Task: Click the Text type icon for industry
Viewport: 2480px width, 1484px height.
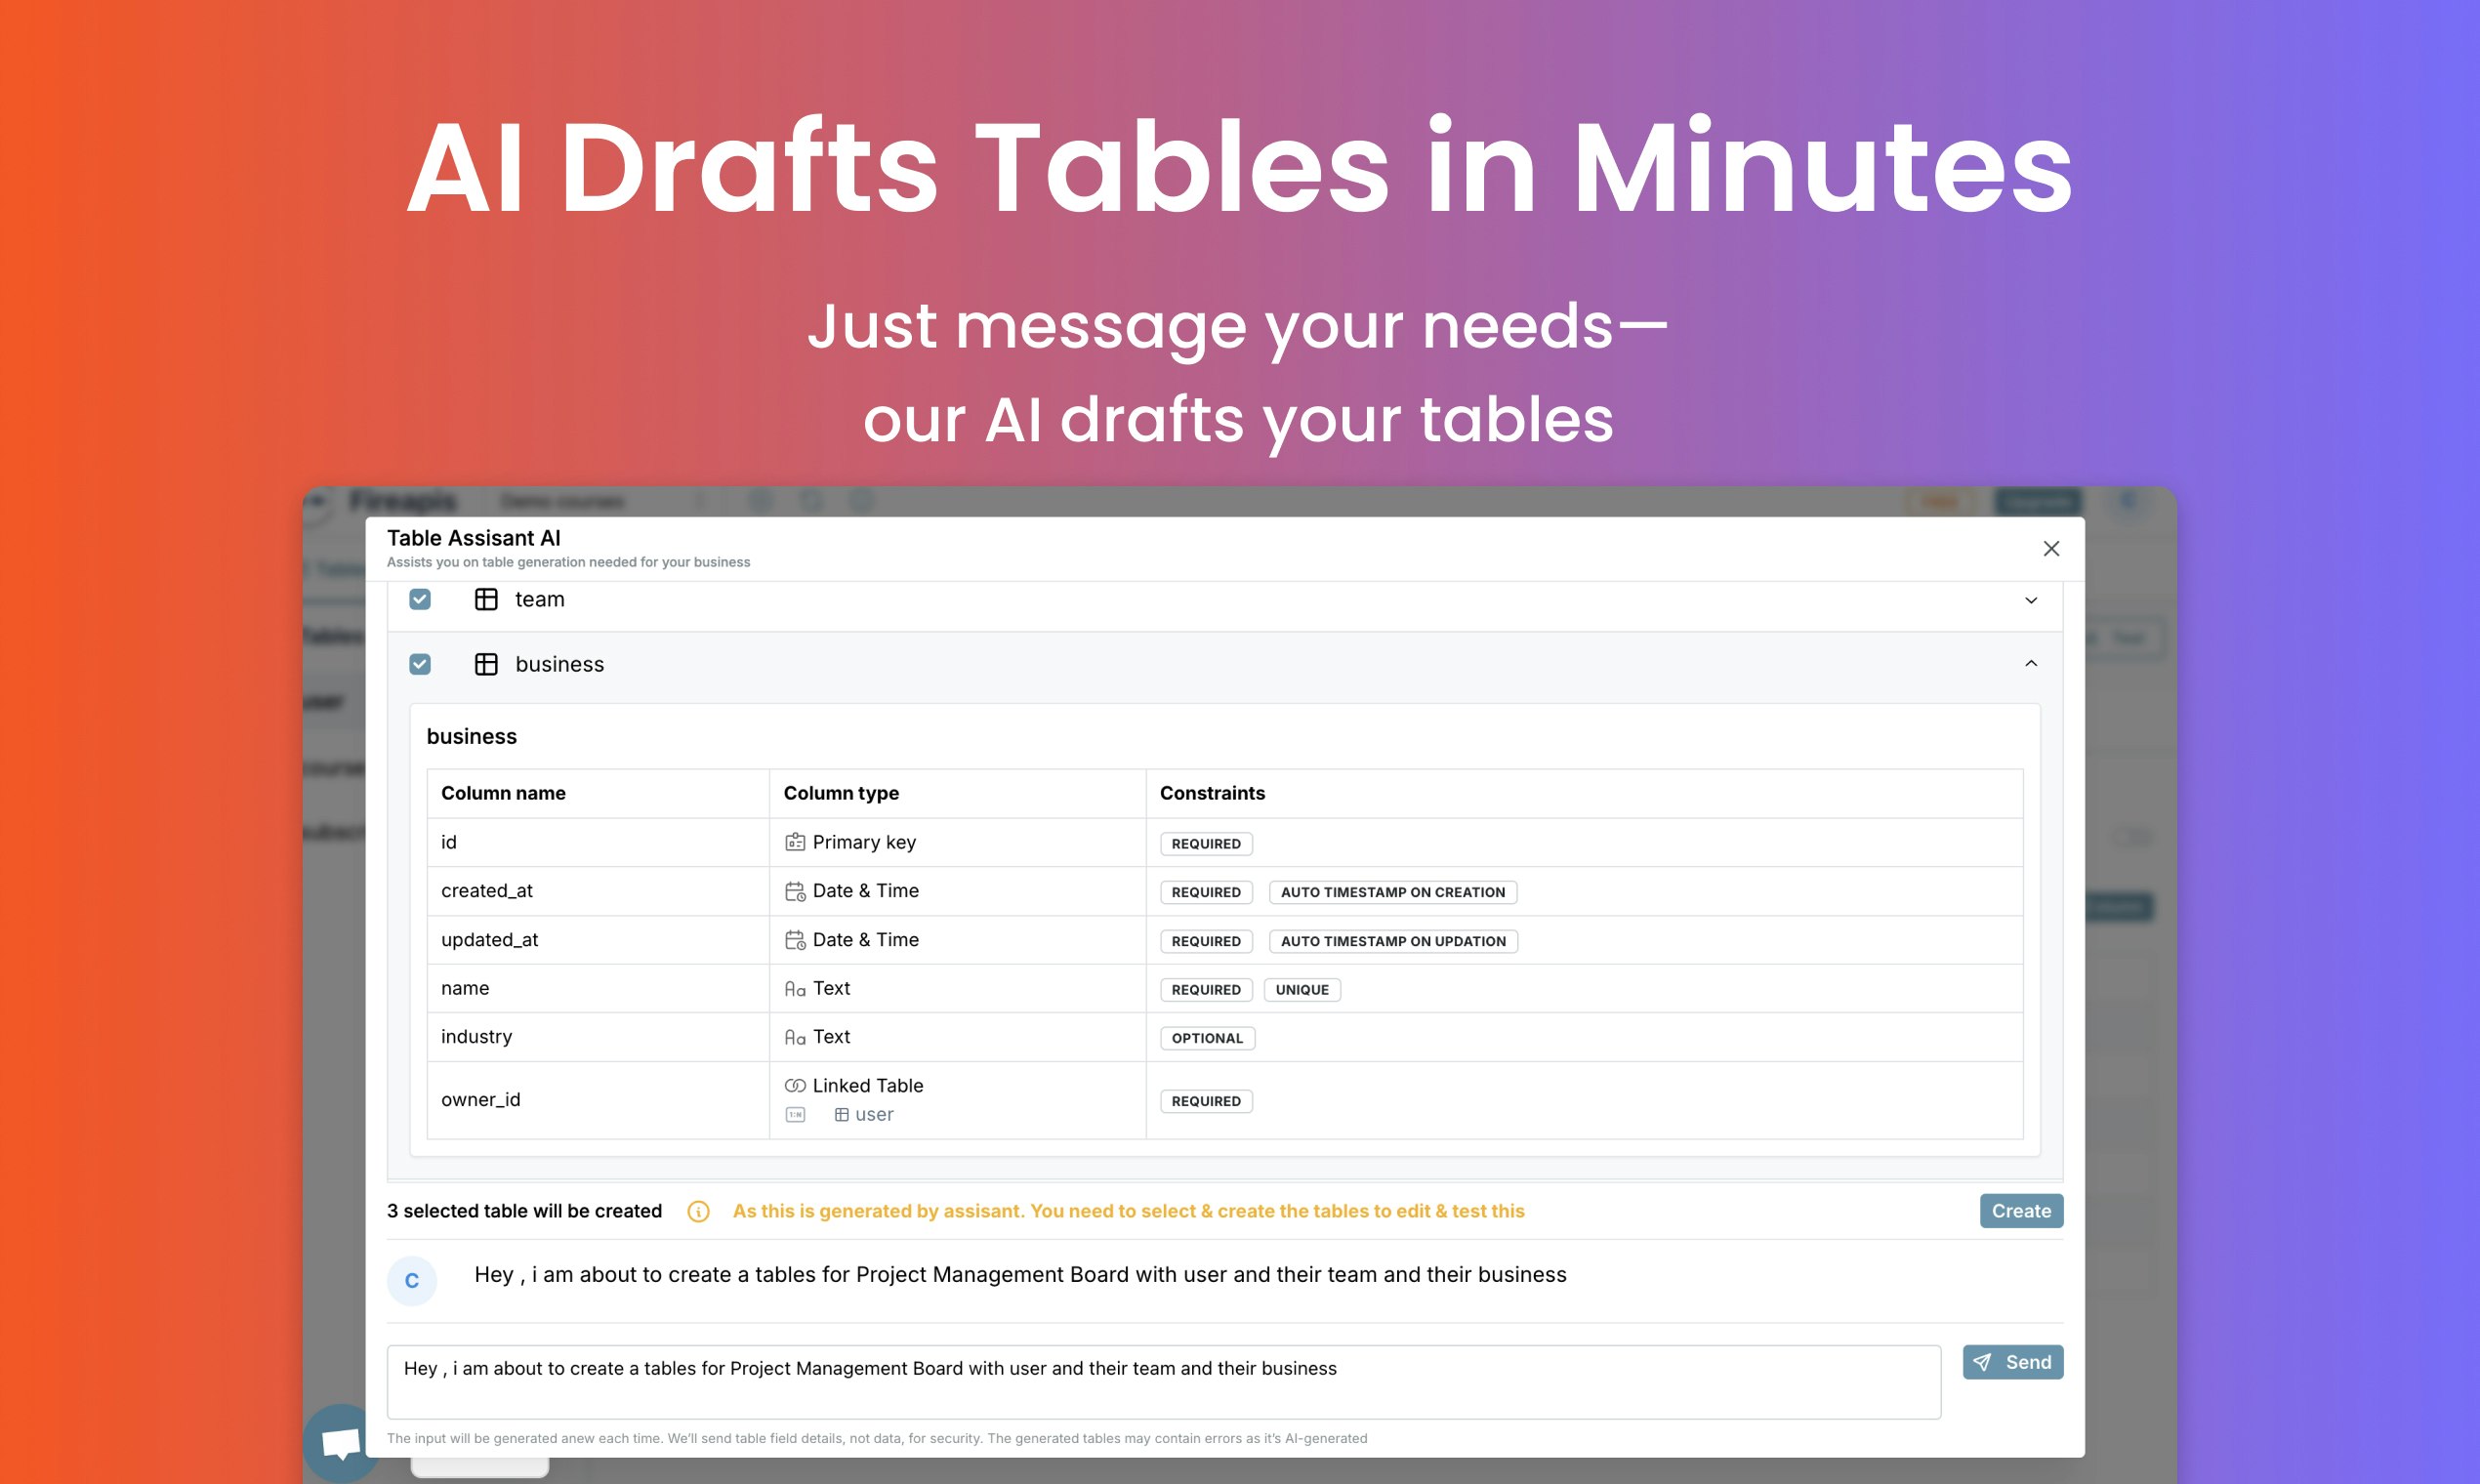Action: 795,1037
